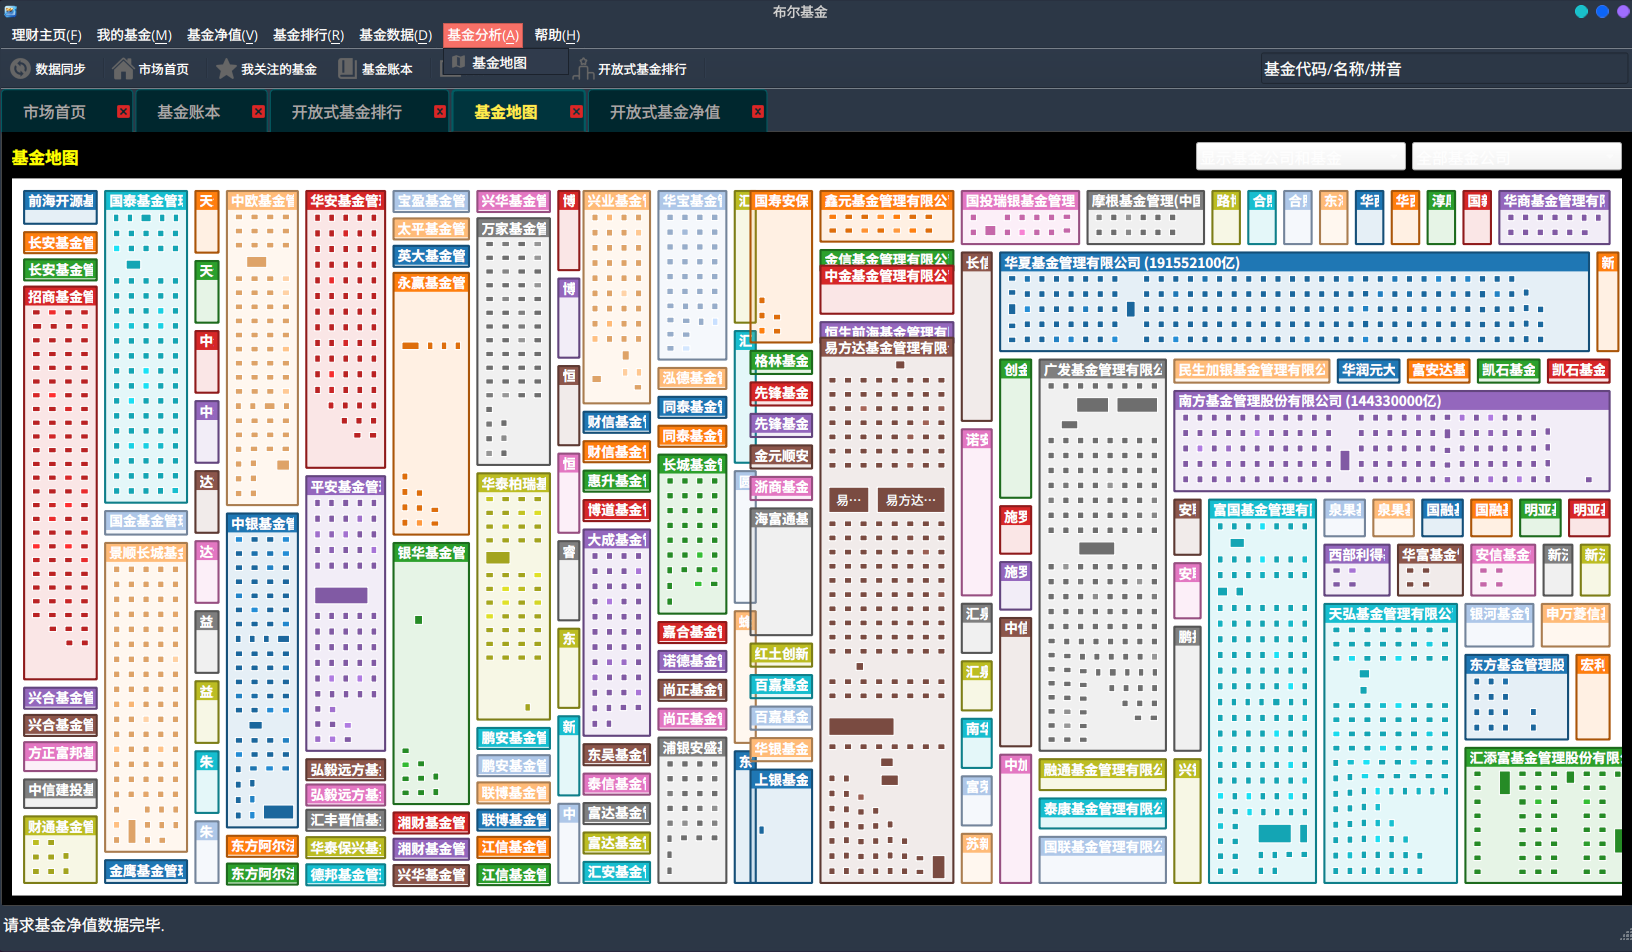Select the 永赢基金管 block header
This screenshot has height=952, width=1632.
tap(431, 283)
